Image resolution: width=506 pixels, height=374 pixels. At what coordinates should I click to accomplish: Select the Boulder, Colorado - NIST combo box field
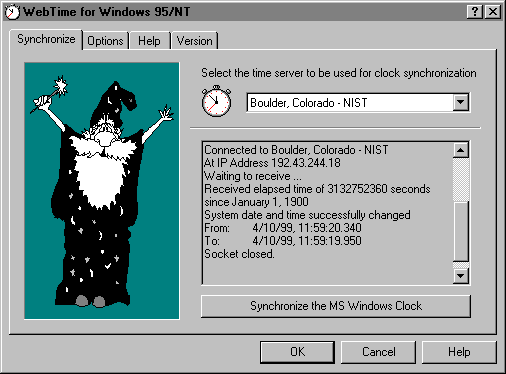[358, 103]
